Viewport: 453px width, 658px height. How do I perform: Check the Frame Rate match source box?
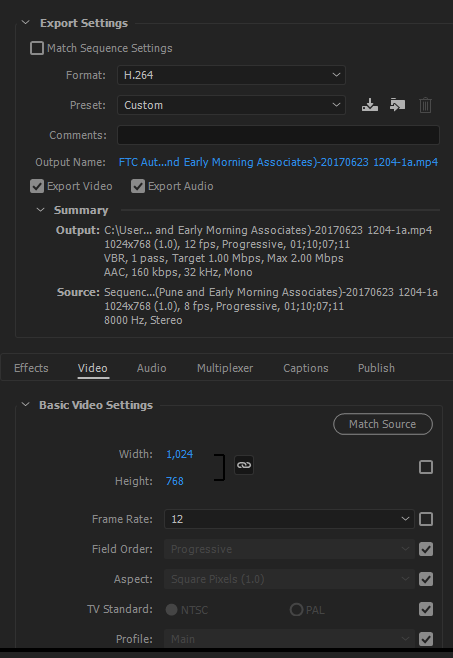coord(426,519)
